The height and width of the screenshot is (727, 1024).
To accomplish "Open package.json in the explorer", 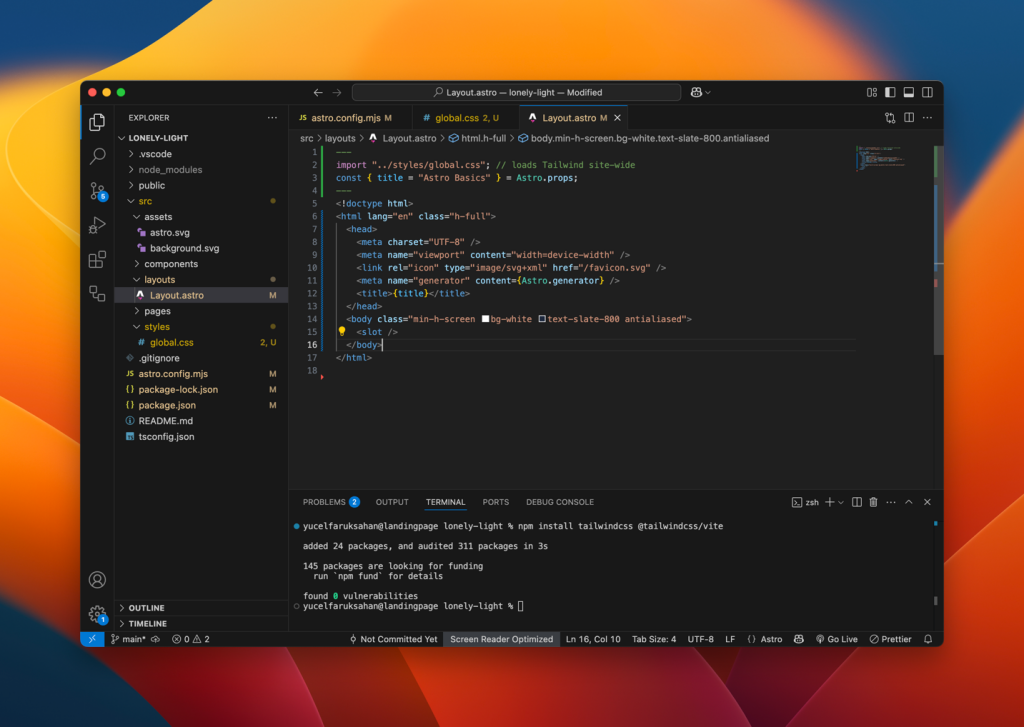I will tap(167, 405).
